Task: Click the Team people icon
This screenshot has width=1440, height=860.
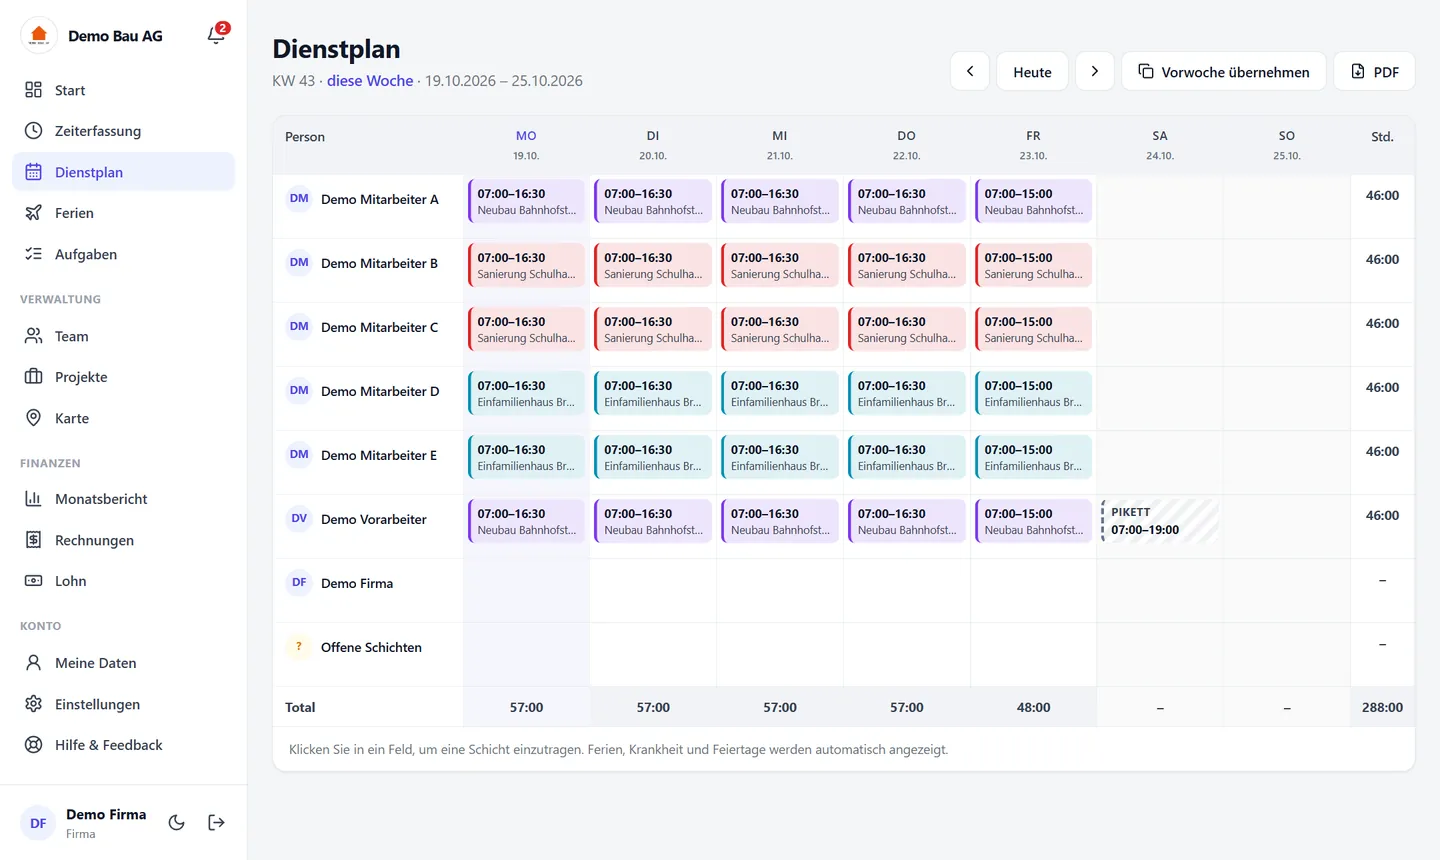Action: pyautogui.click(x=33, y=336)
